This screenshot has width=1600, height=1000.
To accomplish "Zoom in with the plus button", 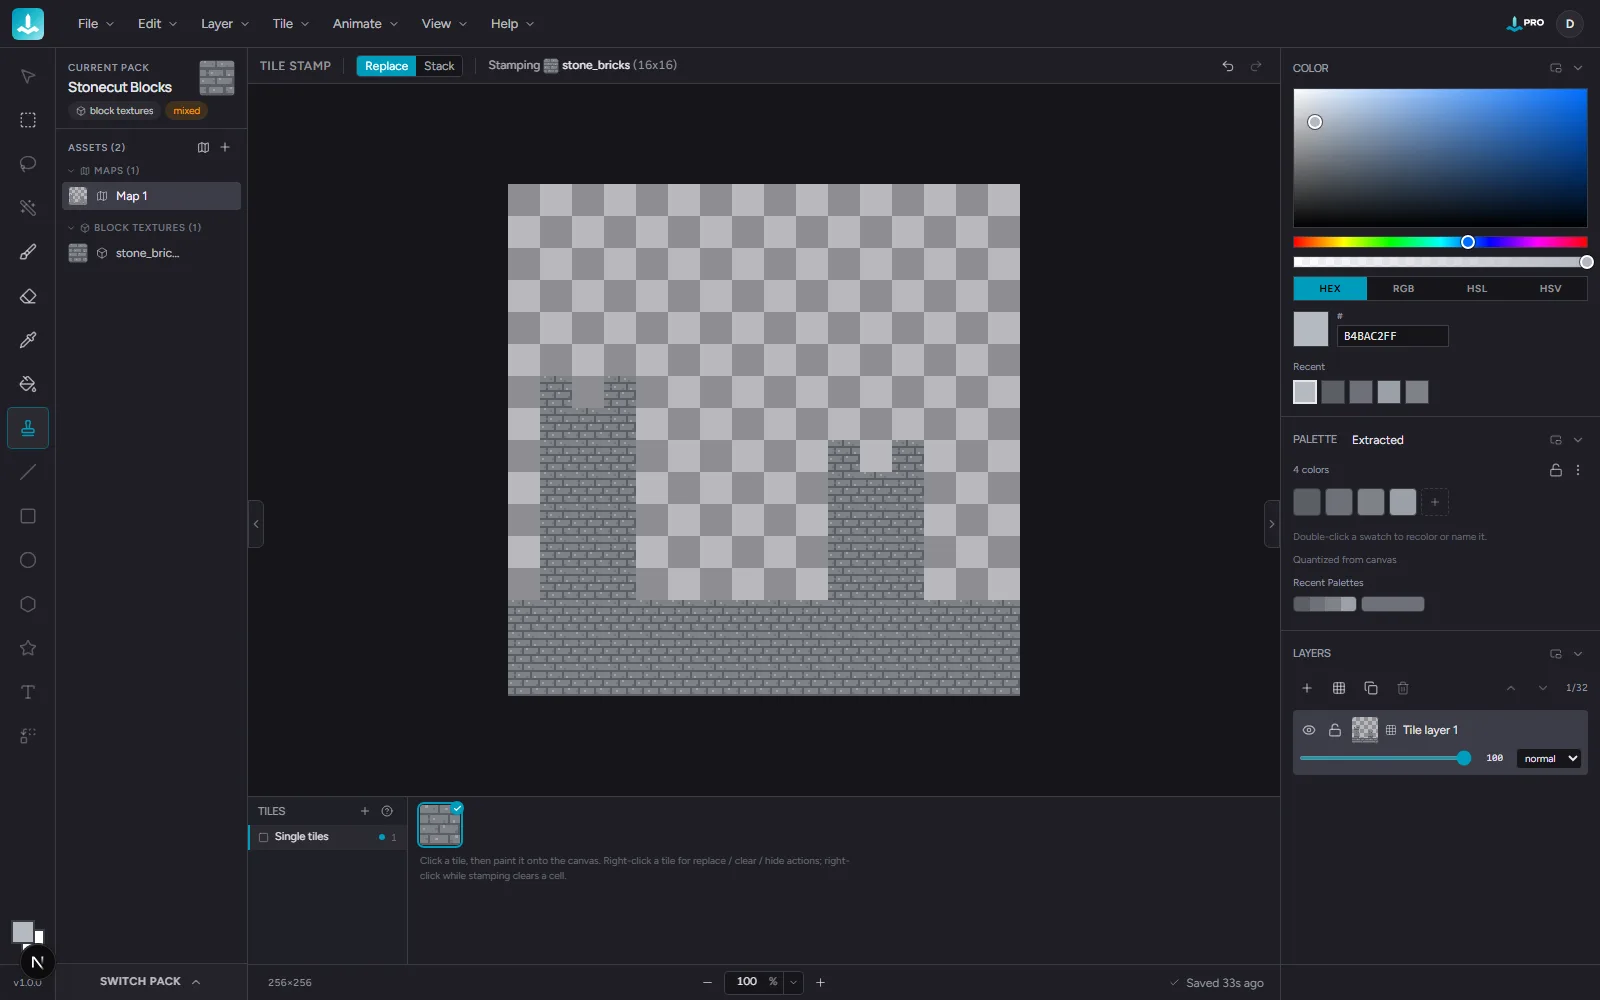I will [x=820, y=982].
